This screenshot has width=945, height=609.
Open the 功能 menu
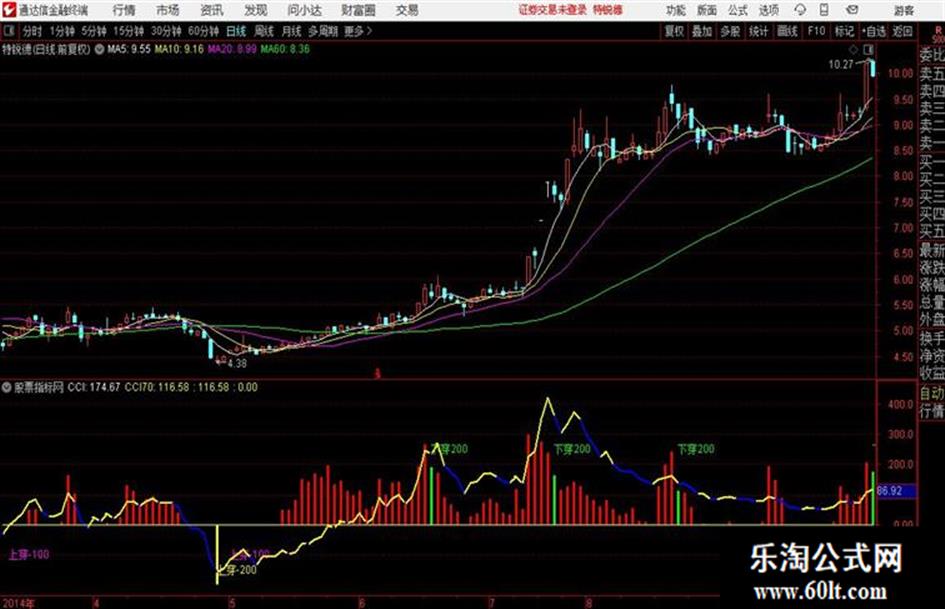[676, 10]
